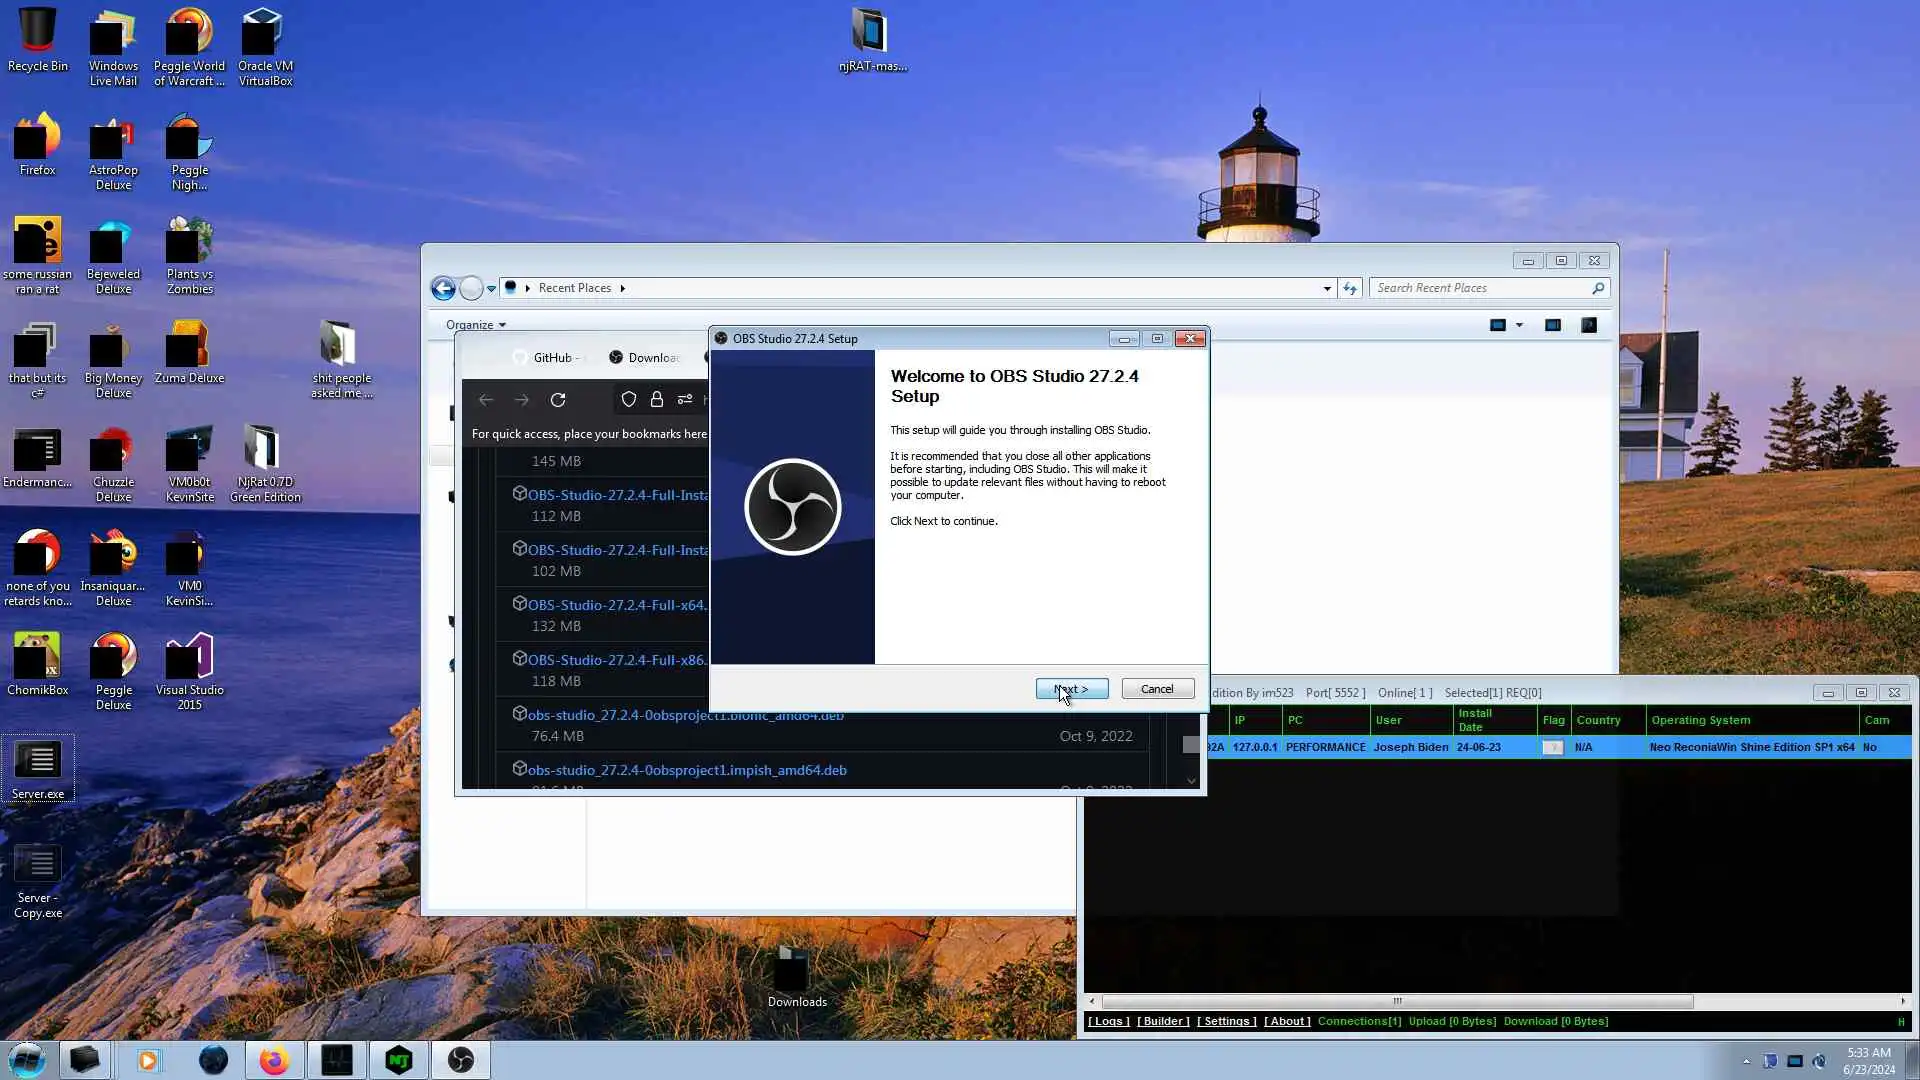Click the njRAT horizontal scrollbar
The width and height of the screenshot is (1920, 1080).
1396,1001
